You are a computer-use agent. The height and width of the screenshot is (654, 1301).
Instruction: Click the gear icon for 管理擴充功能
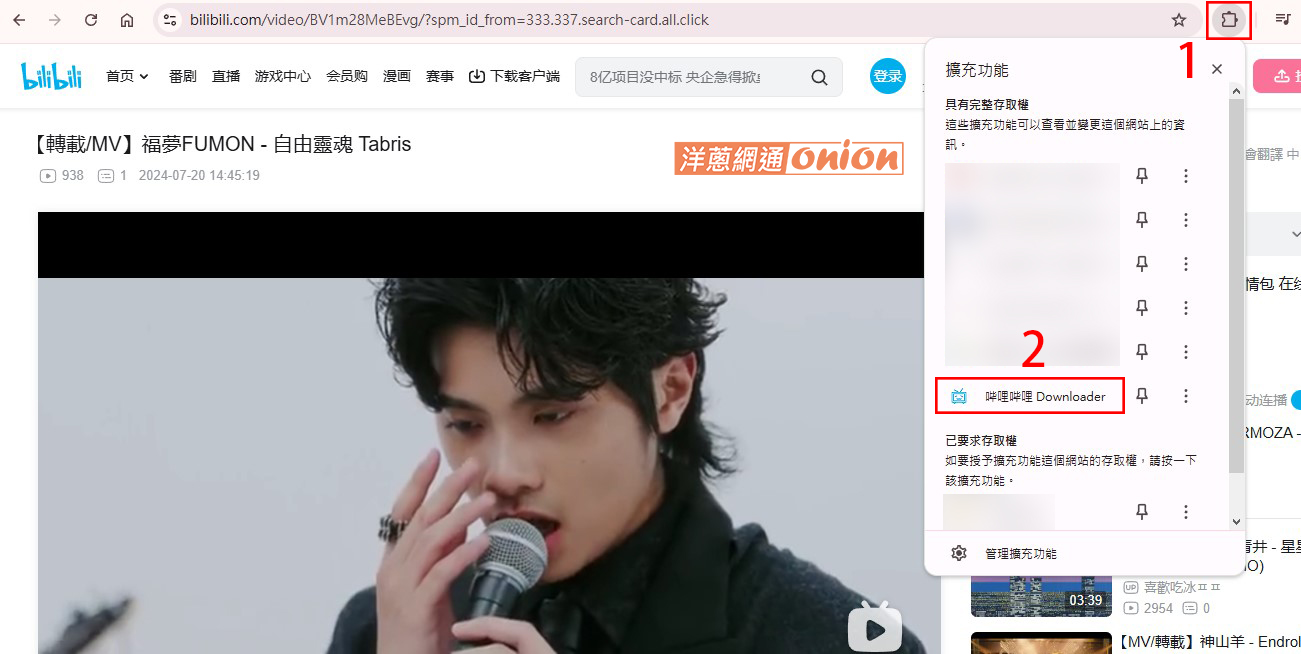tap(959, 553)
